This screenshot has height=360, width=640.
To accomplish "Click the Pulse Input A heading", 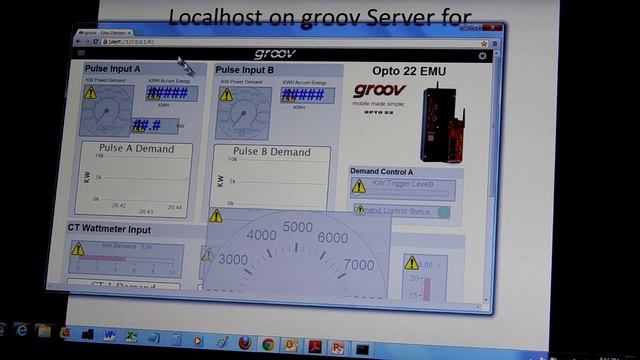I will coord(112,69).
